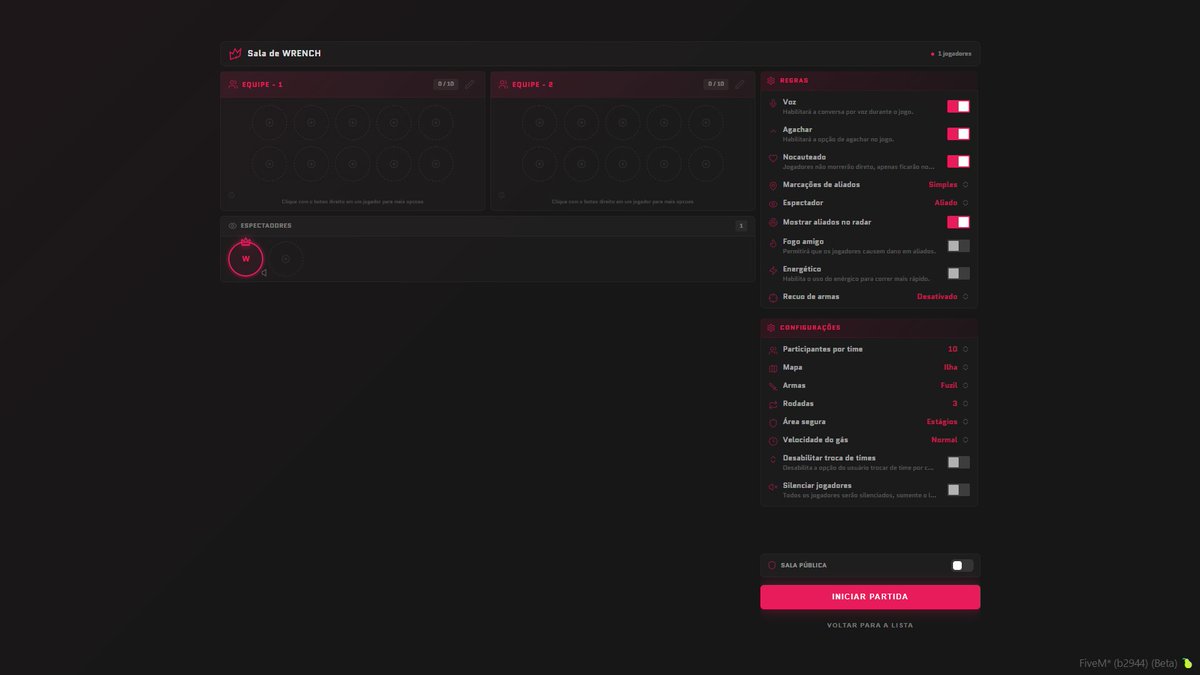Click the weapon icon beside Armas
Viewport: 1200px width, 675px height.
point(773,386)
